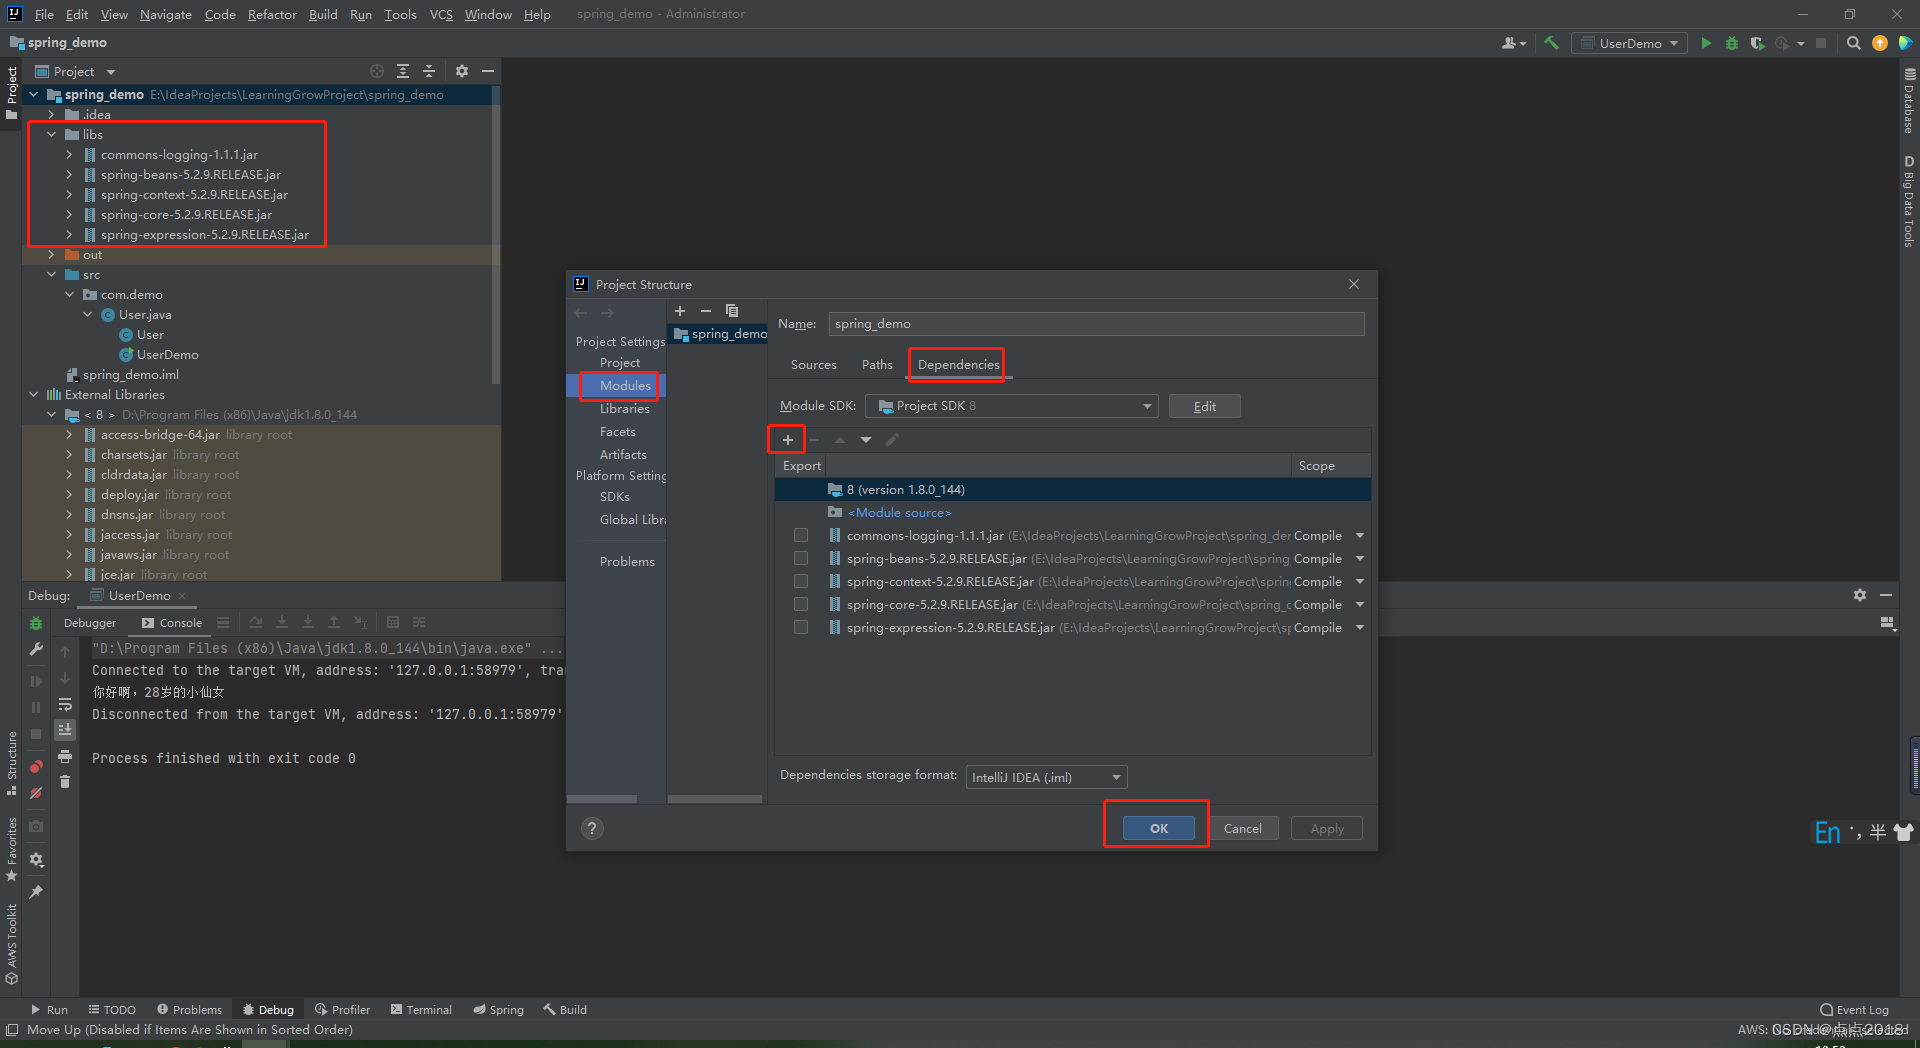Image resolution: width=1920 pixels, height=1048 pixels.
Task: Copy module icon in Project Structure dialog
Action: pos(732,311)
